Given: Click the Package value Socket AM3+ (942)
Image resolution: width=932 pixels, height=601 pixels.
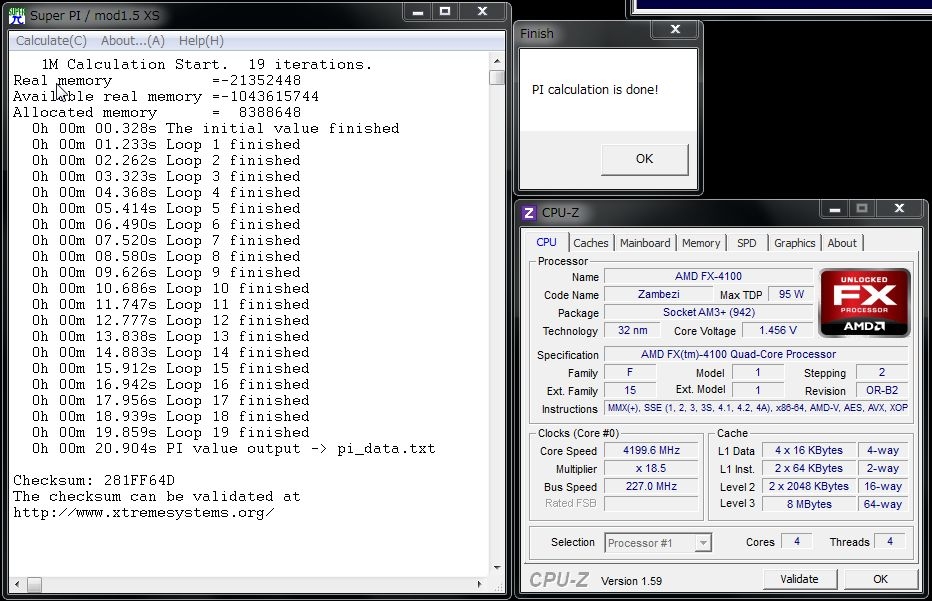Looking at the screenshot, I should coord(708,312).
